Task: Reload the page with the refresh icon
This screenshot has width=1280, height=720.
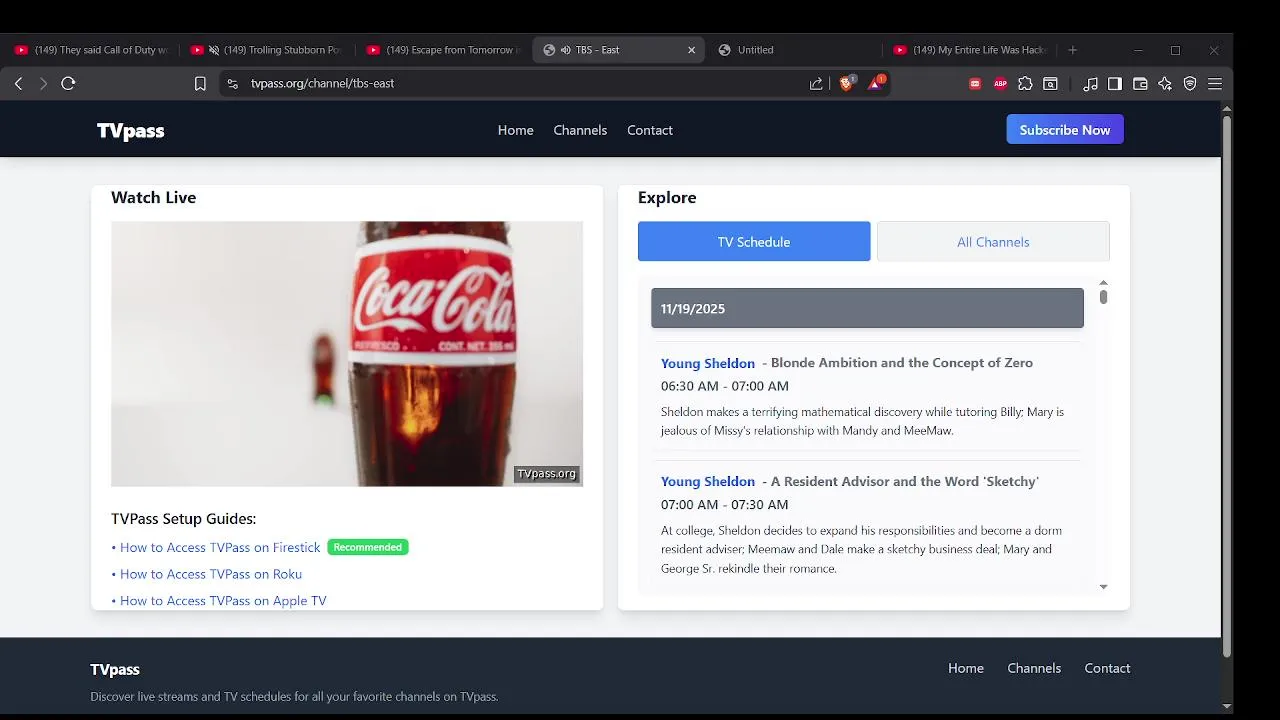Action: click(68, 84)
